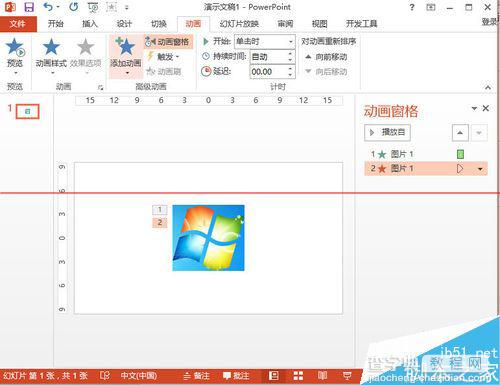Click the Animation Painter button

(164, 71)
